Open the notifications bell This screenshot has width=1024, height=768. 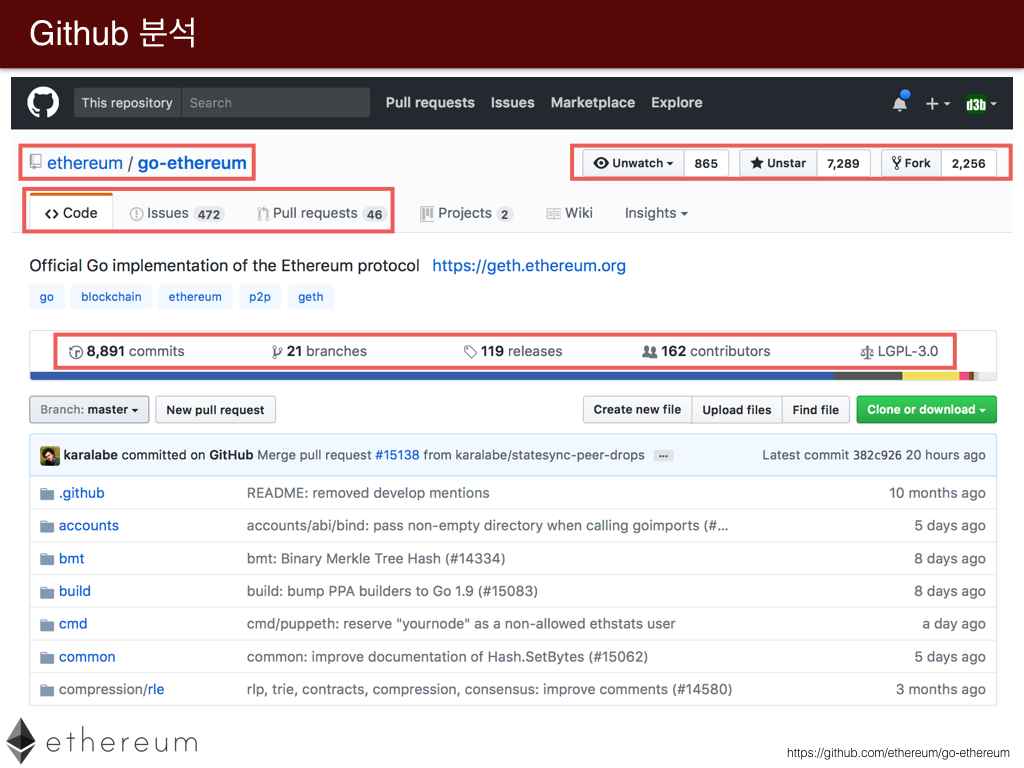pyautogui.click(x=900, y=103)
